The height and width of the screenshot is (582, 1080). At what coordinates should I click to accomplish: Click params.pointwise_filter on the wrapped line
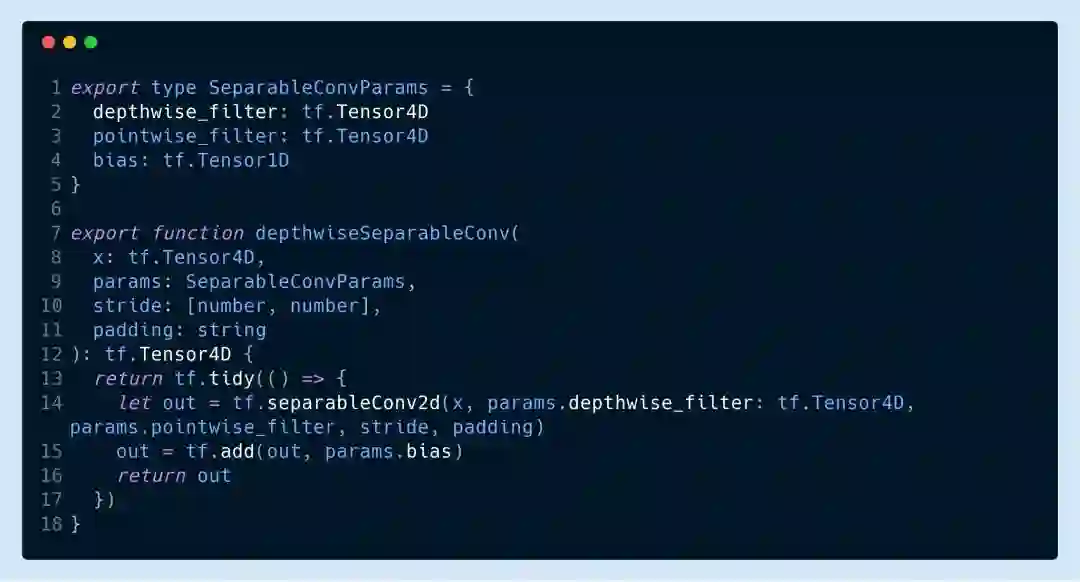(x=202, y=427)
